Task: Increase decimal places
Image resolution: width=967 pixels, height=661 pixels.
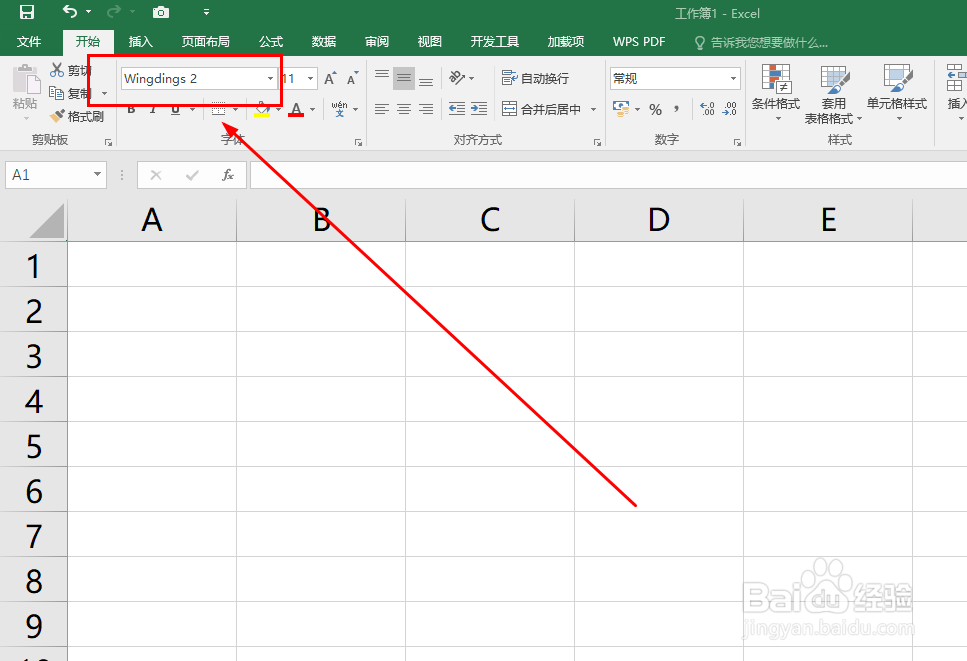Action: [707, 109]
